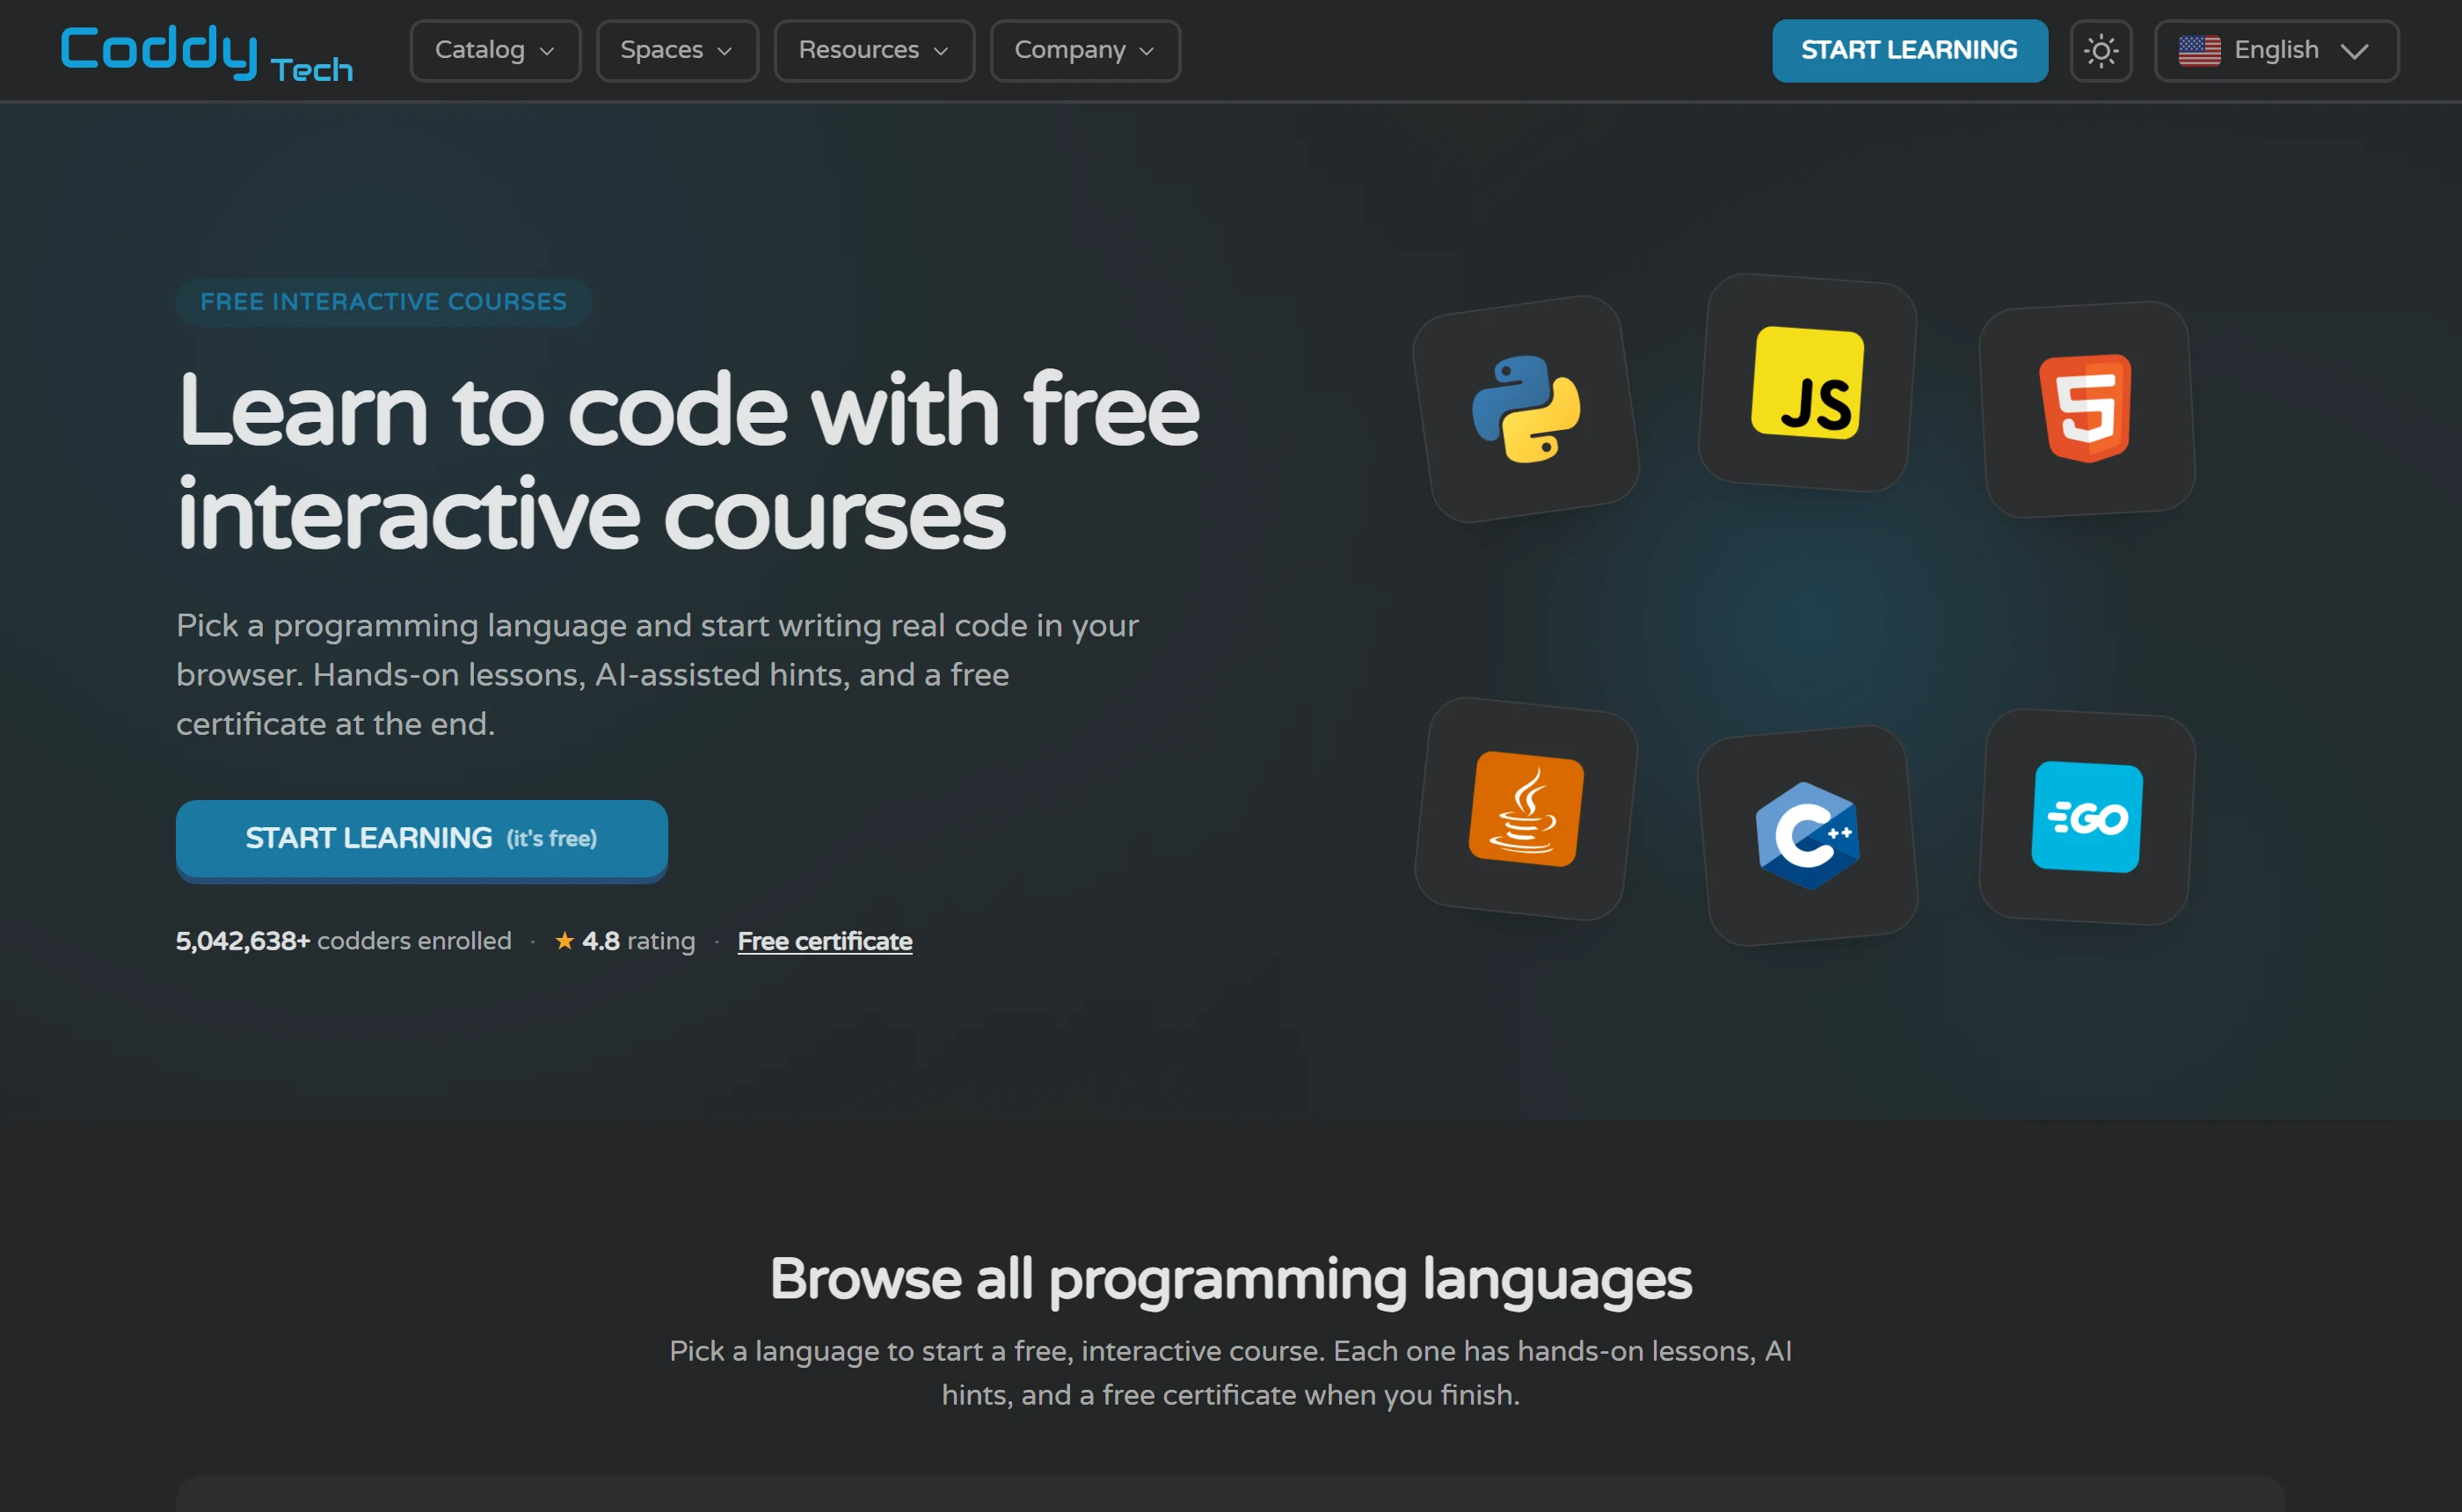
Task: Open the C++ course tile
Action: tap(1808, 835)
